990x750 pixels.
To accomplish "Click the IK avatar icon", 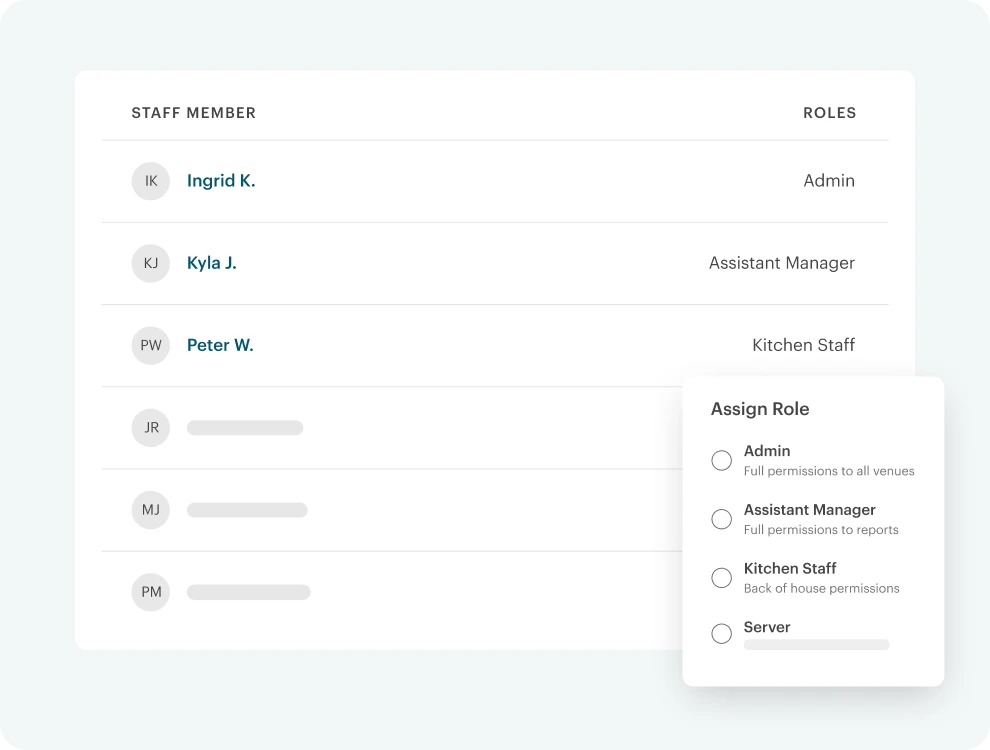I will tap(150, 181).
